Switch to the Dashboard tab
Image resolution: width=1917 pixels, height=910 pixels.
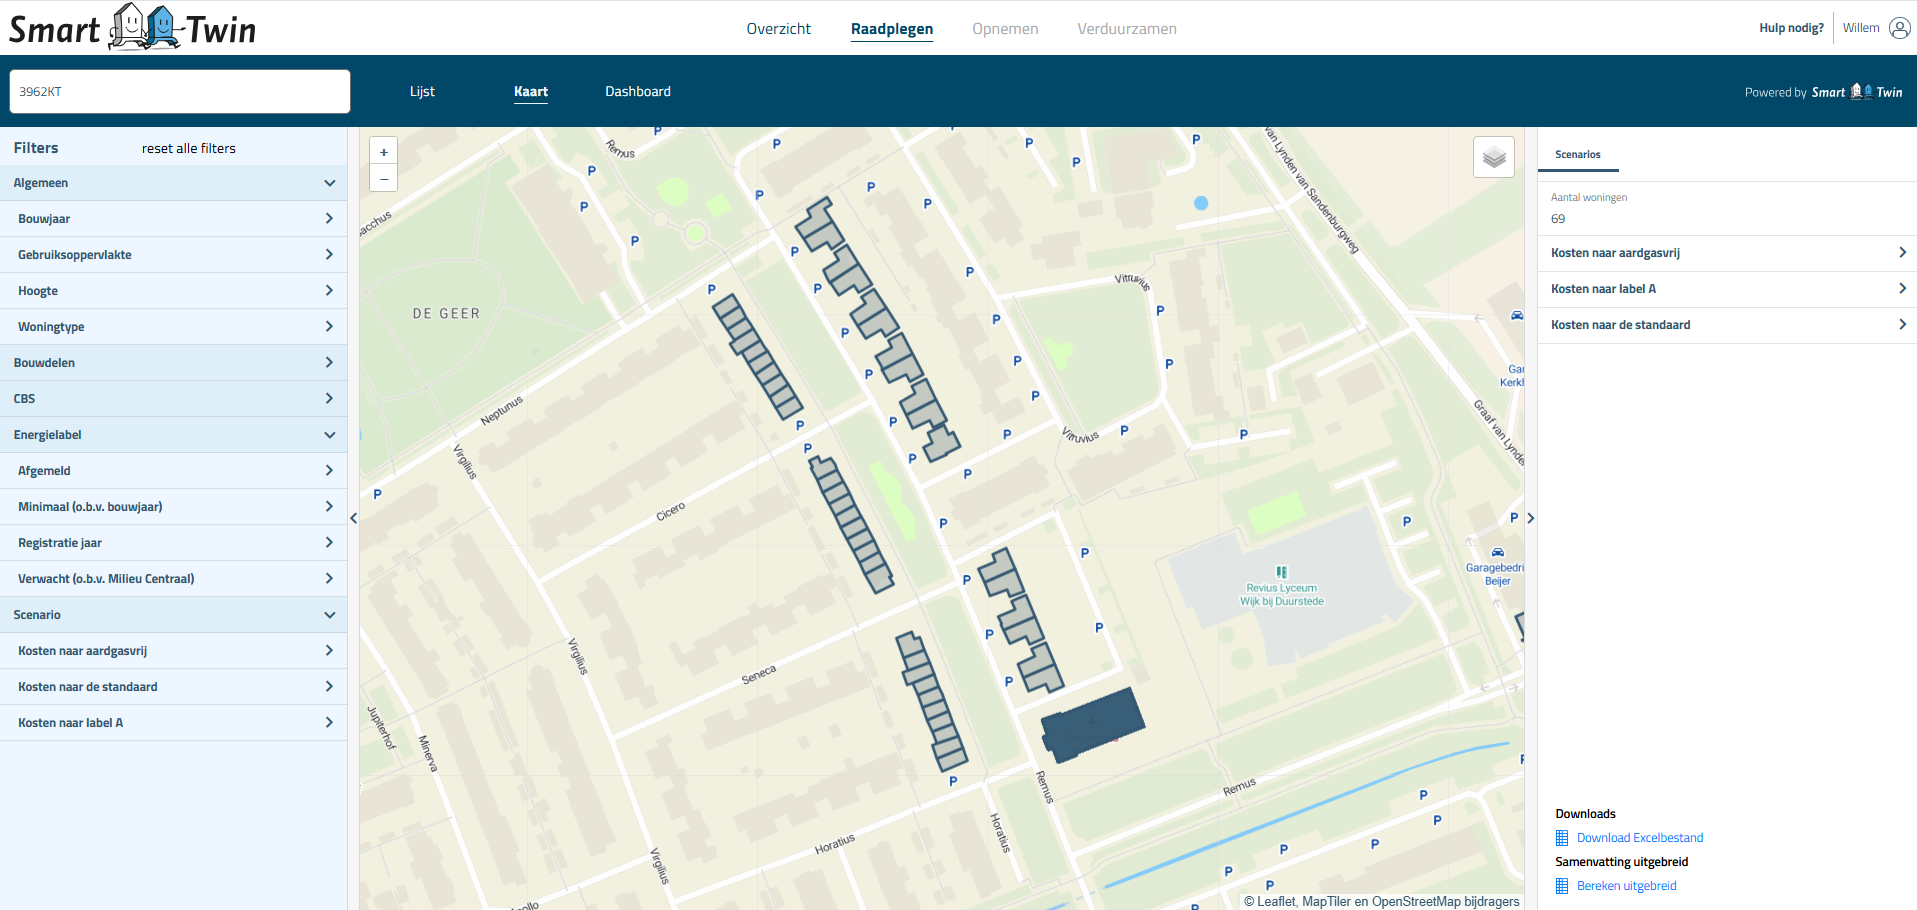click(x=637, y=91)
